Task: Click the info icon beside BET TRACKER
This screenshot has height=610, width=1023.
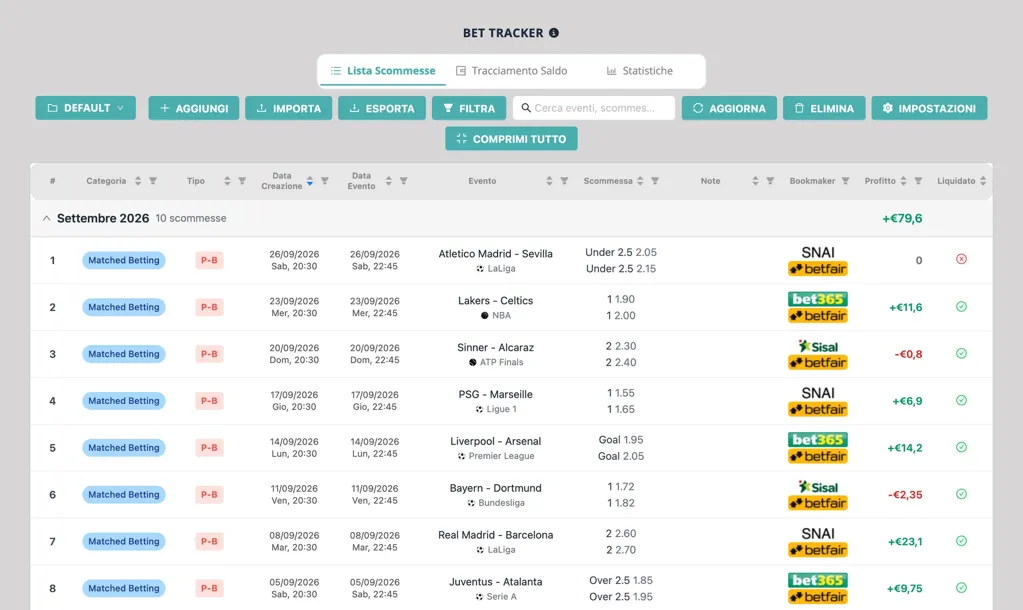Action: point(554,33)
